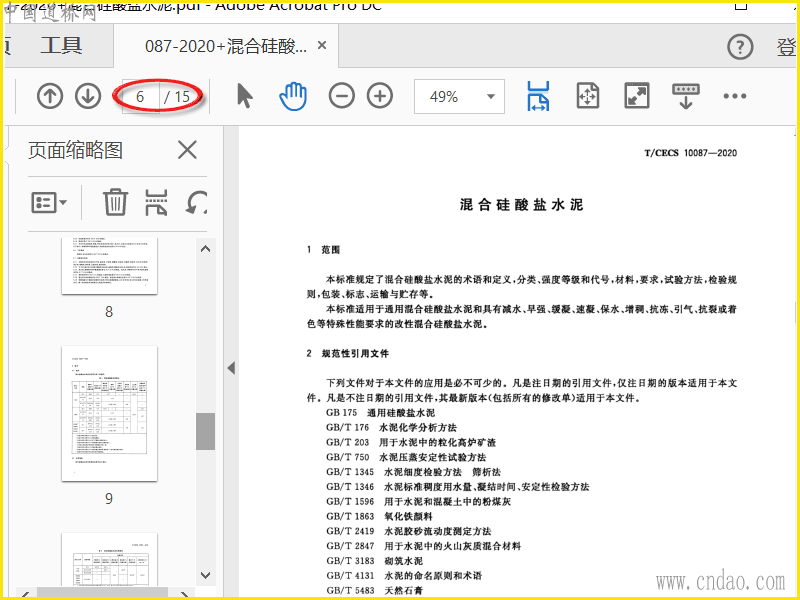Zoom out with the minus button
800x600 pixels.
click(341, 96)
